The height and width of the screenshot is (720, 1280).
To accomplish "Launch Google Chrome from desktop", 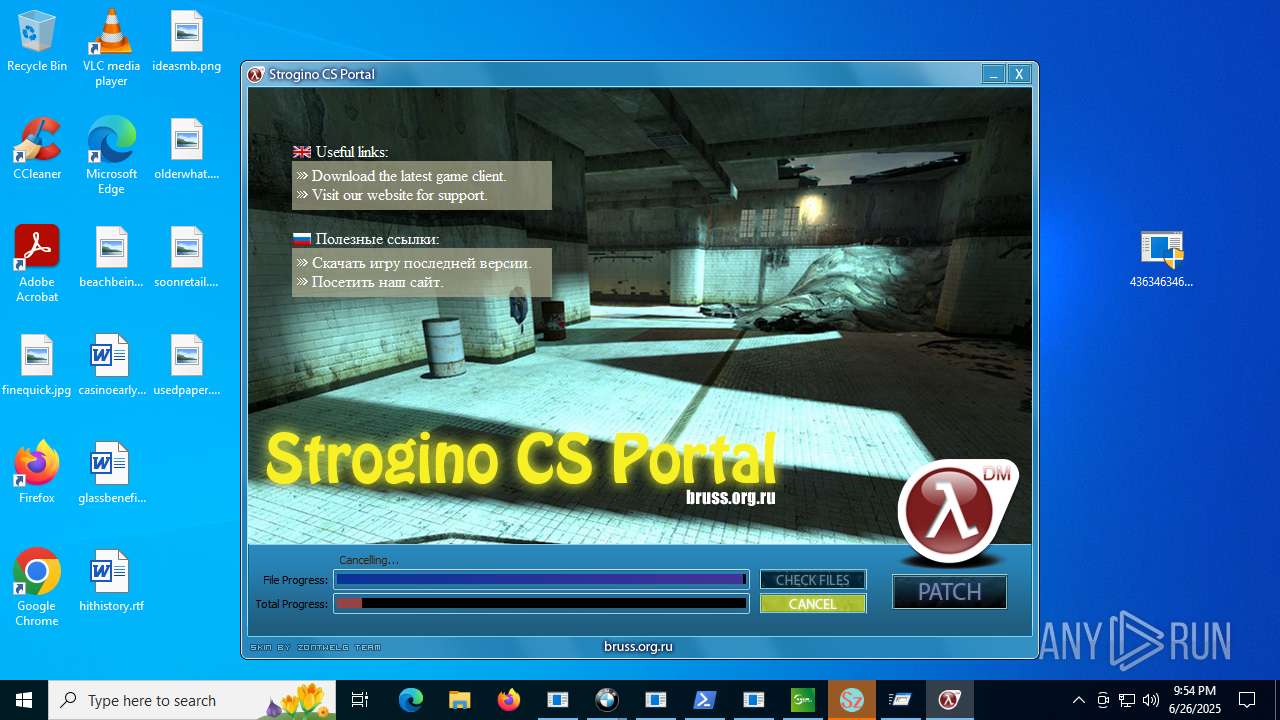I will 37,587.
